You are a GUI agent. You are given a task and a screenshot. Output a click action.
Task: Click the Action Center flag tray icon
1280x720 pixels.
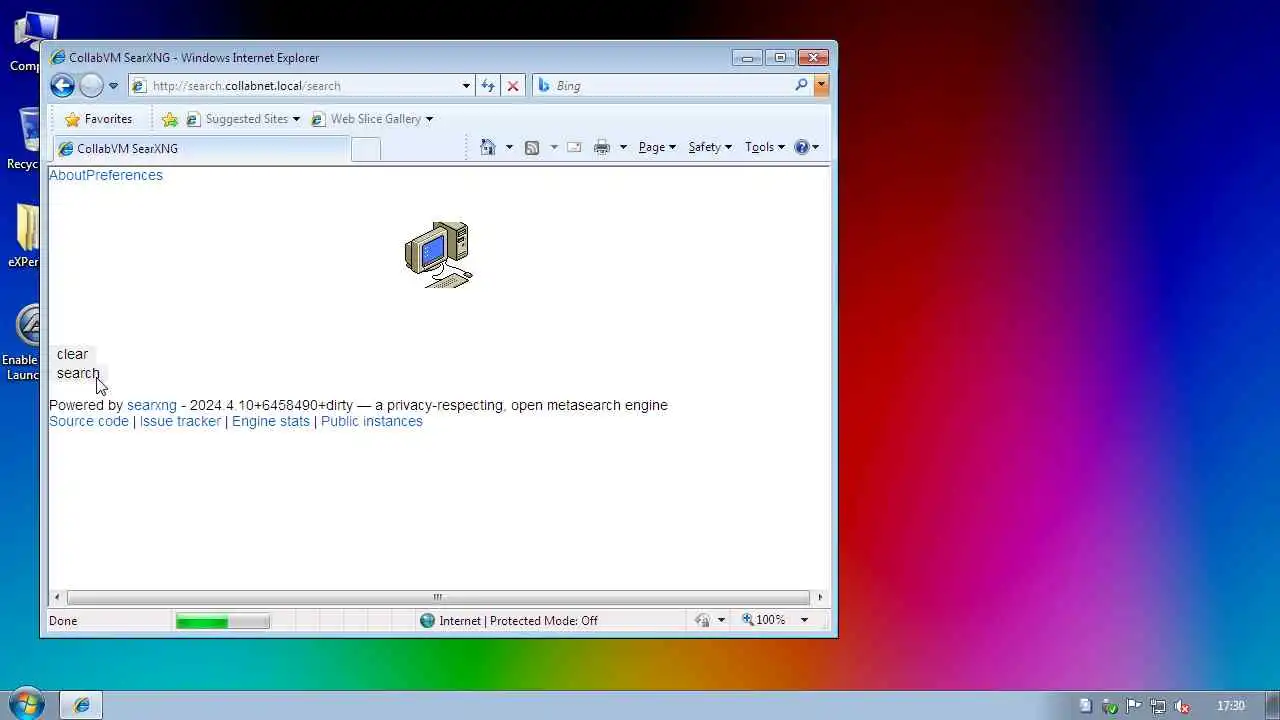[x=1135, y=706]
